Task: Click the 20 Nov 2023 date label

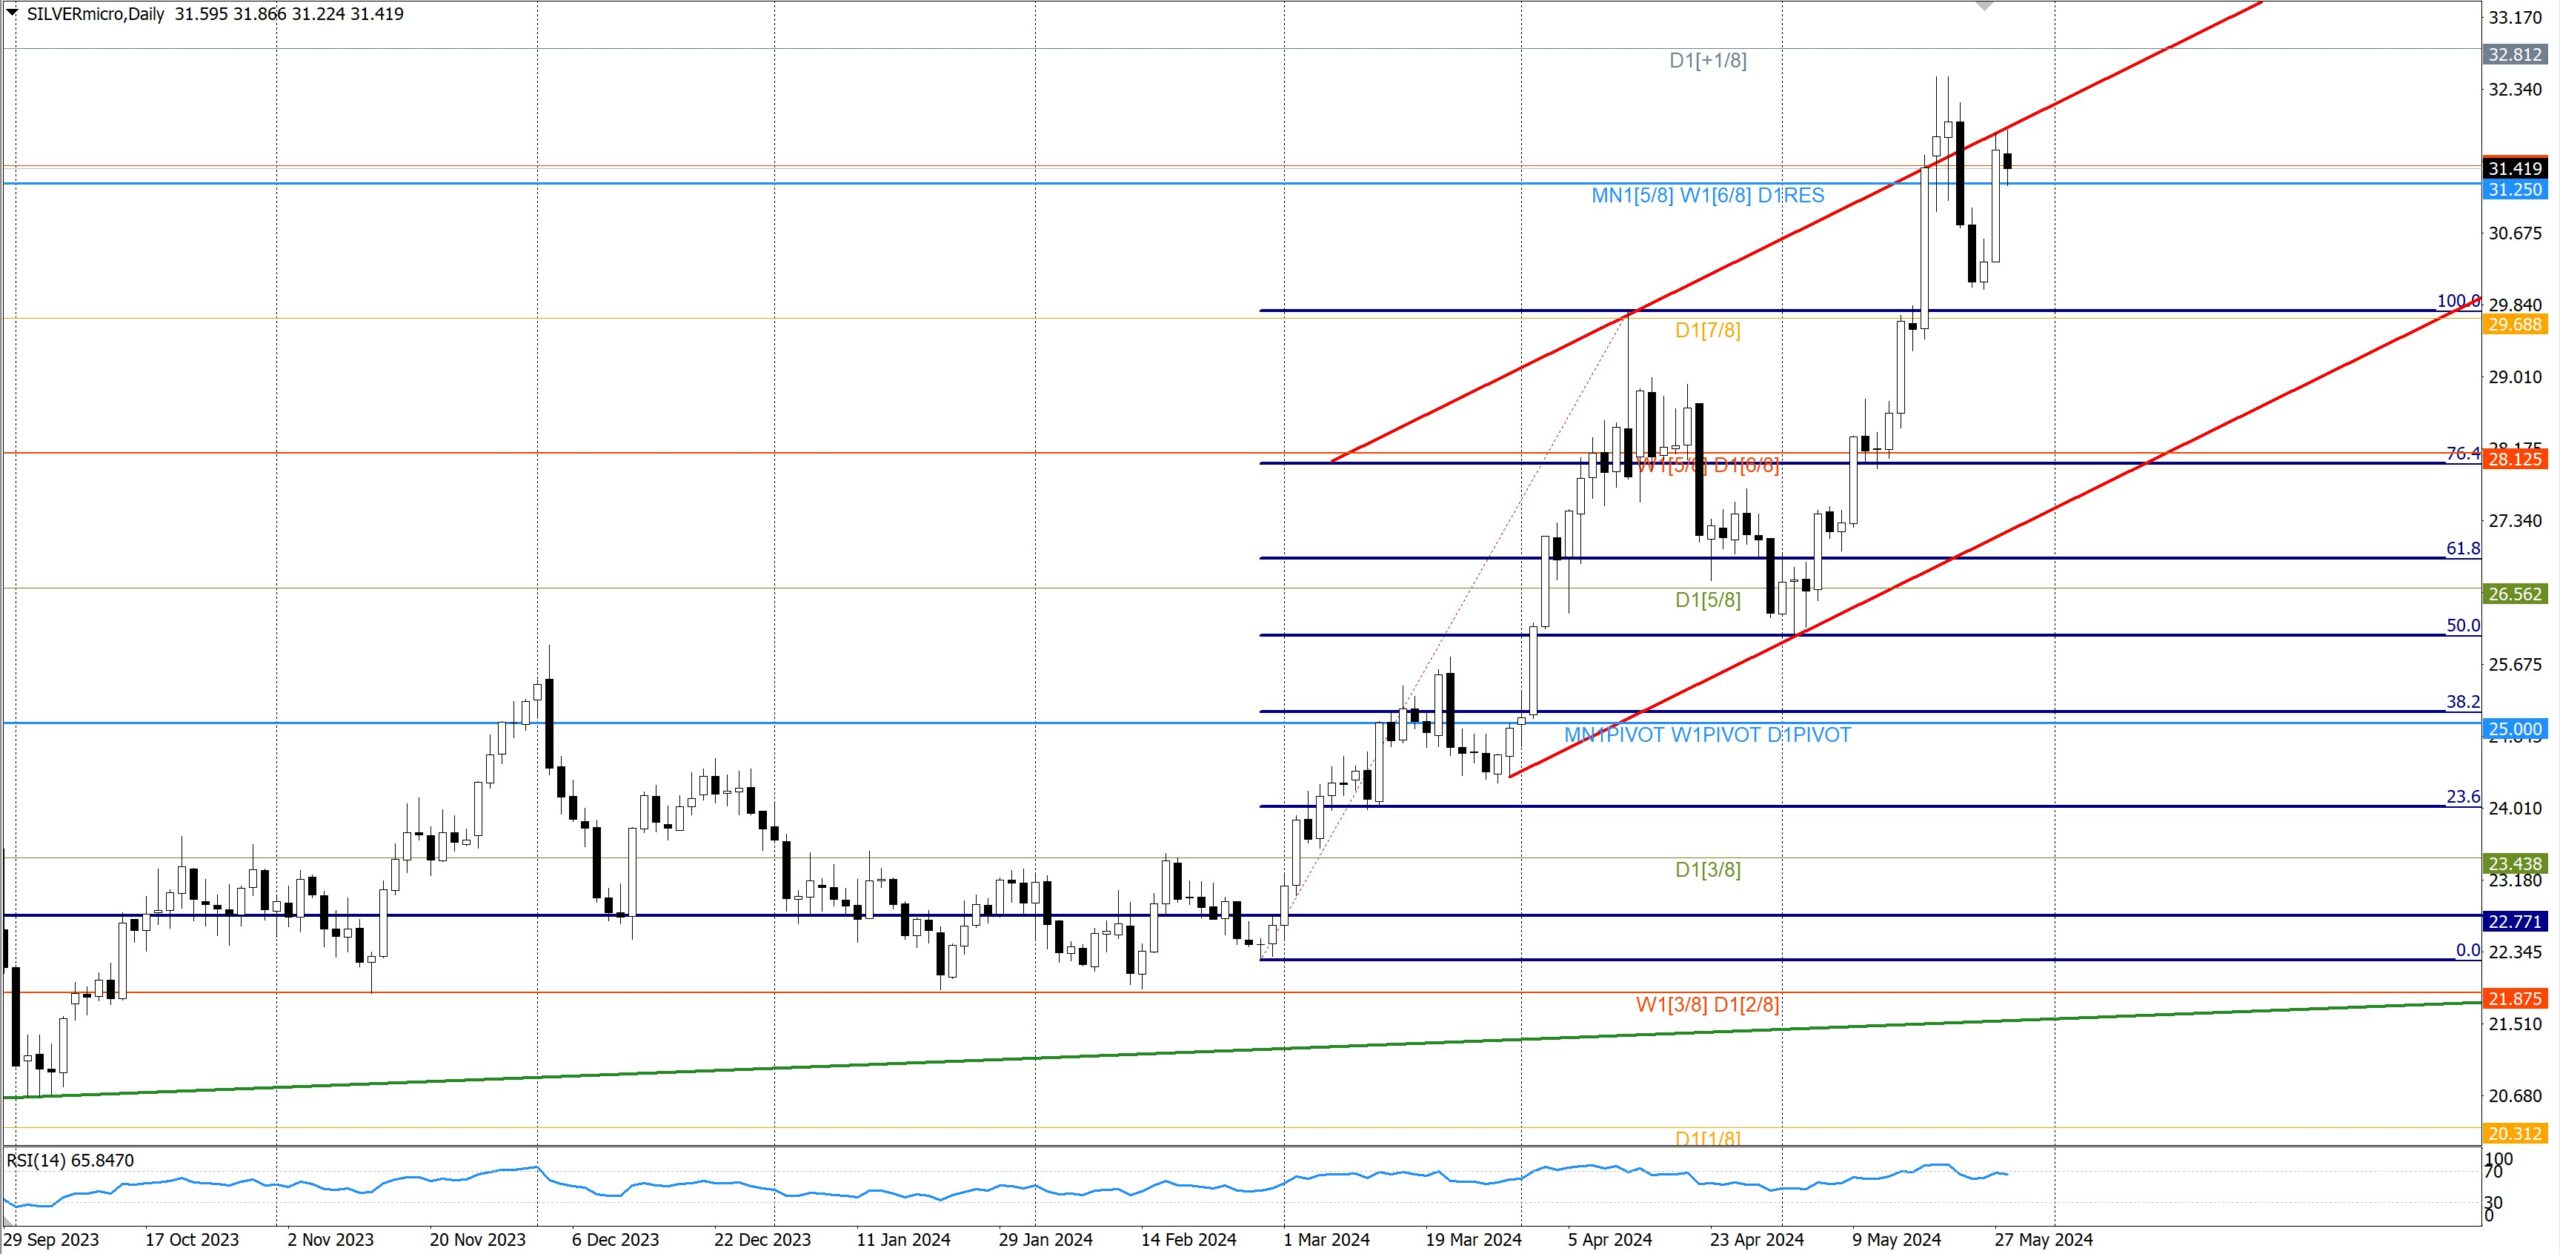Action: point(477,1240)
